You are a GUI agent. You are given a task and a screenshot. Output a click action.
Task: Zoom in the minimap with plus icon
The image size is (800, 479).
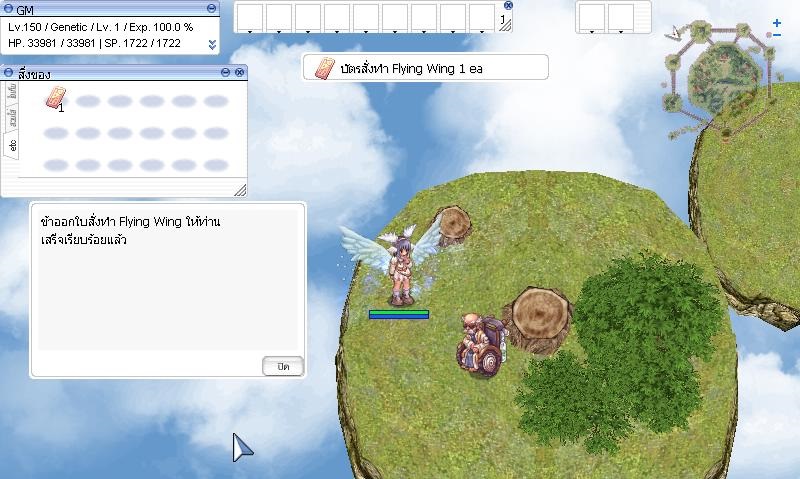[777, 22]
